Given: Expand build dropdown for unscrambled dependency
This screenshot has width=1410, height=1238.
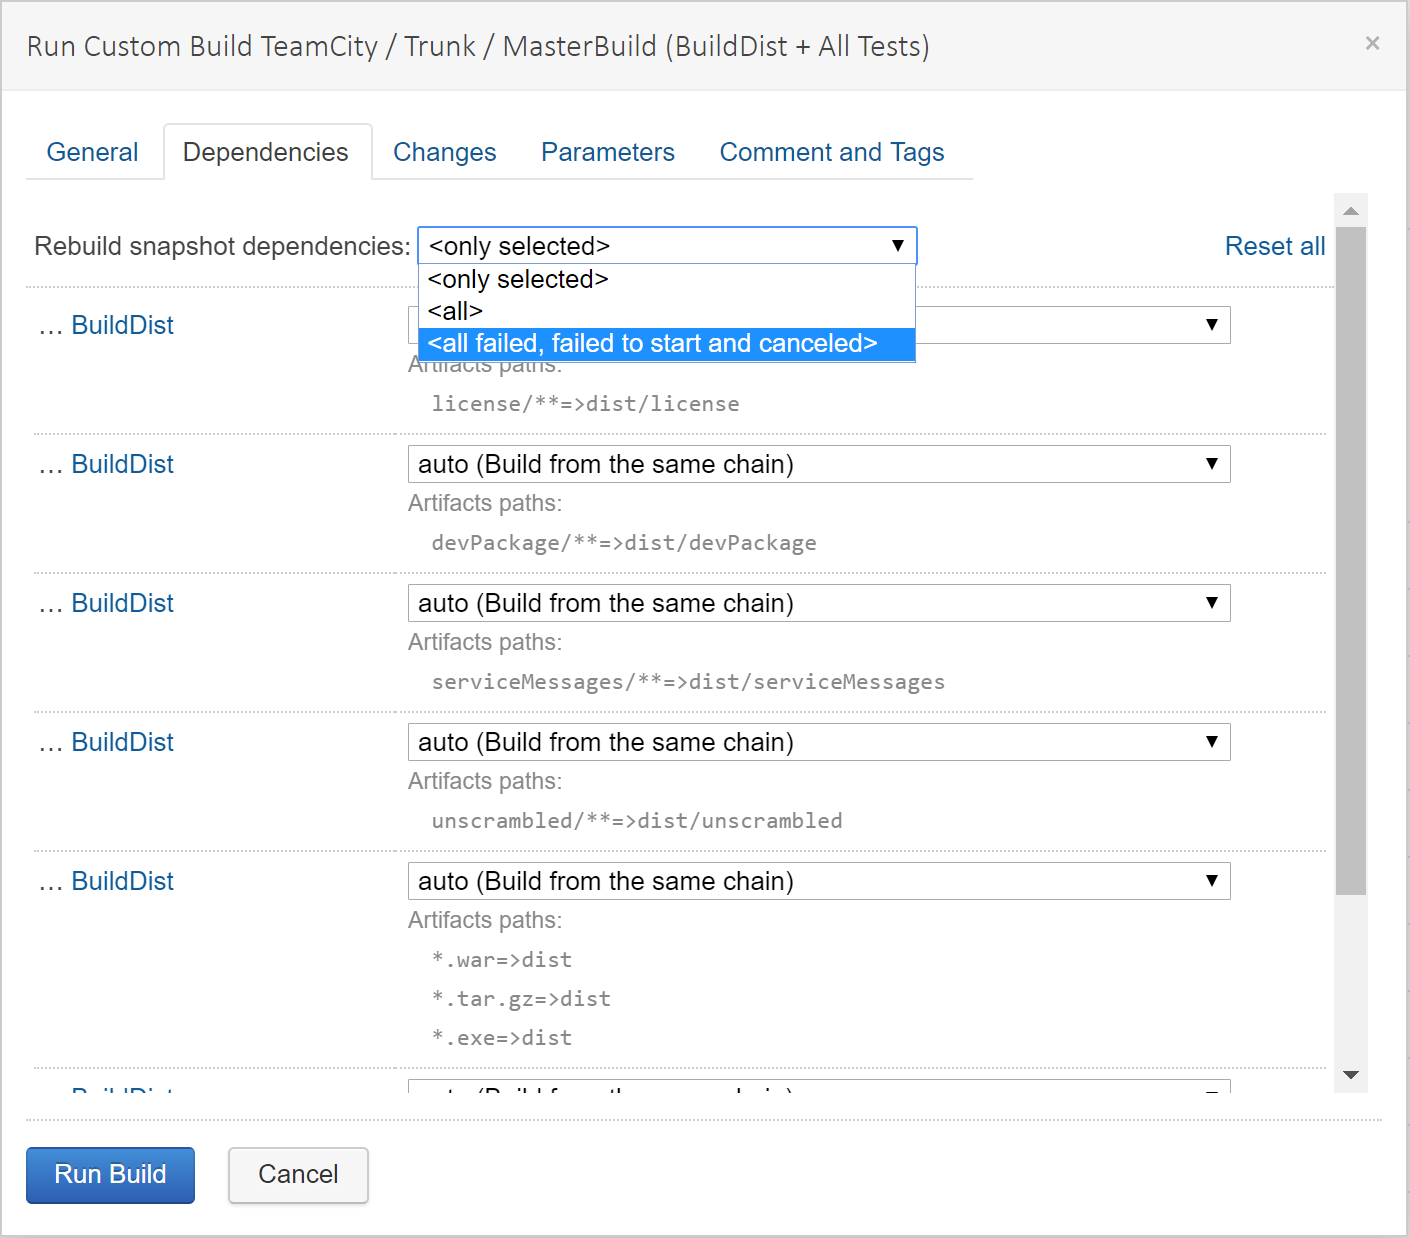Looking at the screenshot, I should pyautogui.click(x=819, y=742).
